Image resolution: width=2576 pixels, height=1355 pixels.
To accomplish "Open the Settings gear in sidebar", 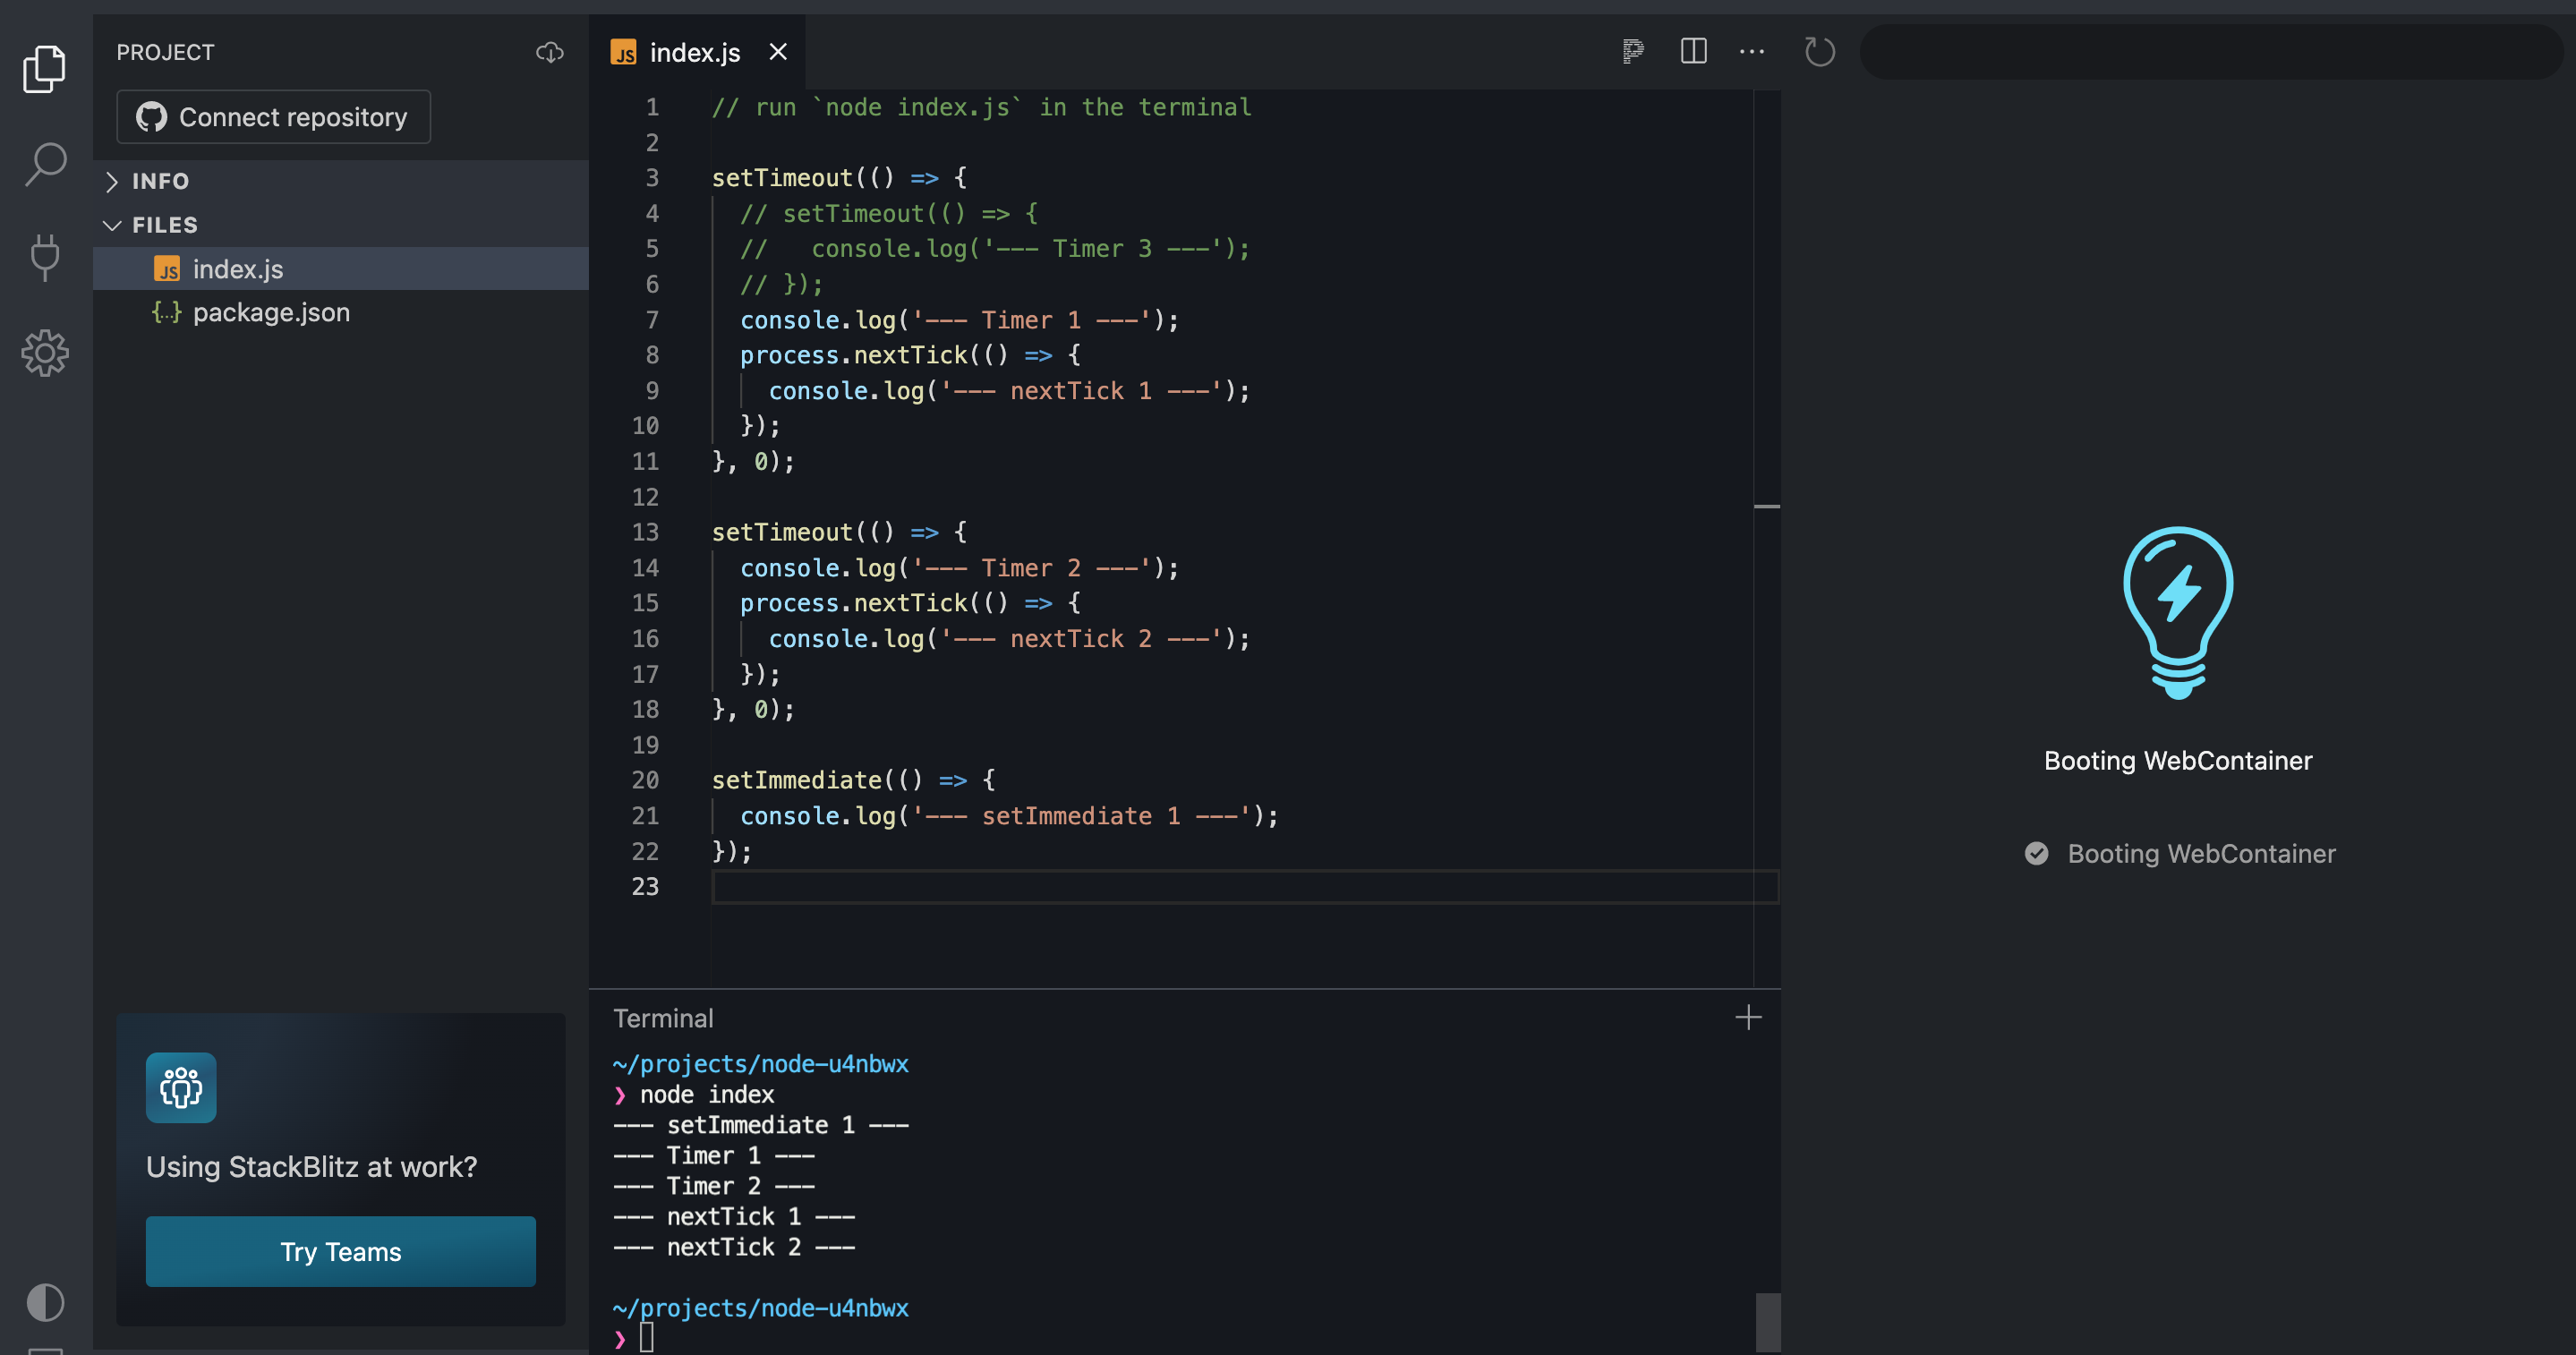I will pos(45,353).
